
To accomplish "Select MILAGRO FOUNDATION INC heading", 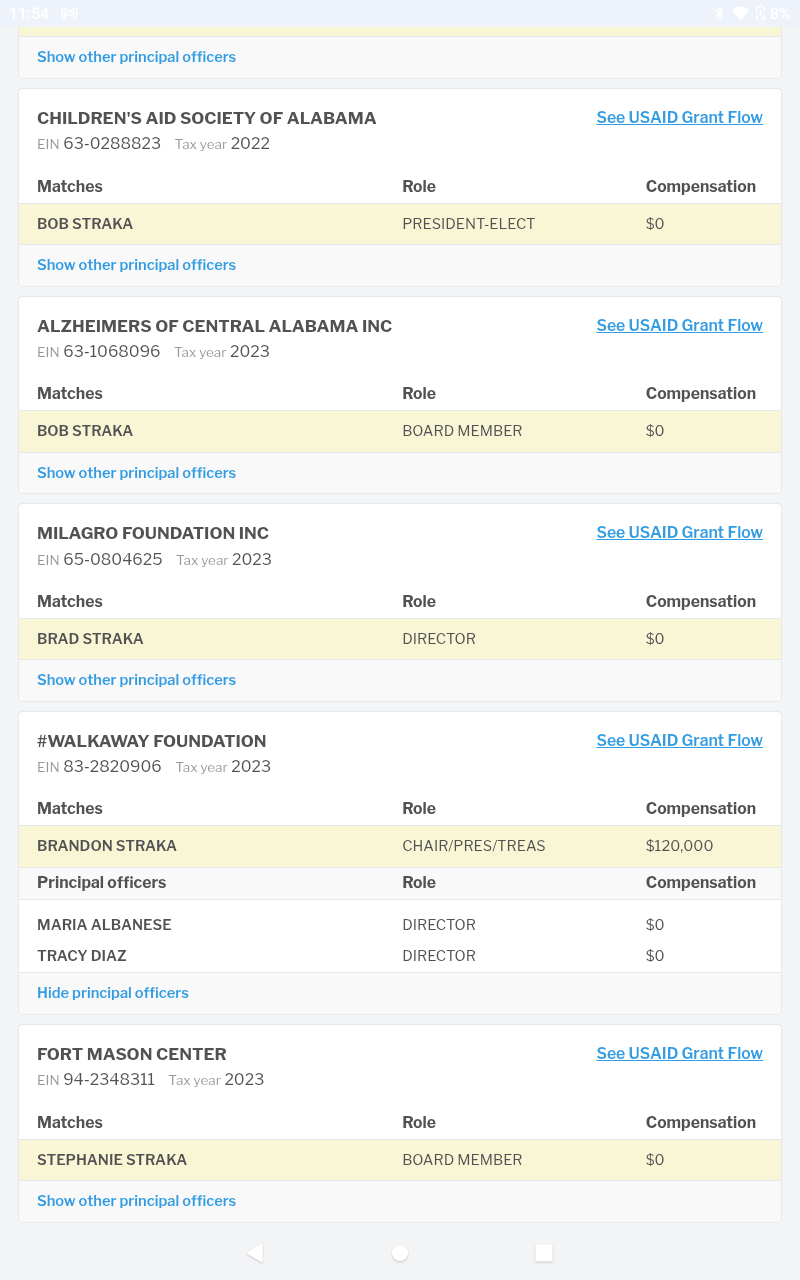I will pyautogui.click(x=153, y=533).
